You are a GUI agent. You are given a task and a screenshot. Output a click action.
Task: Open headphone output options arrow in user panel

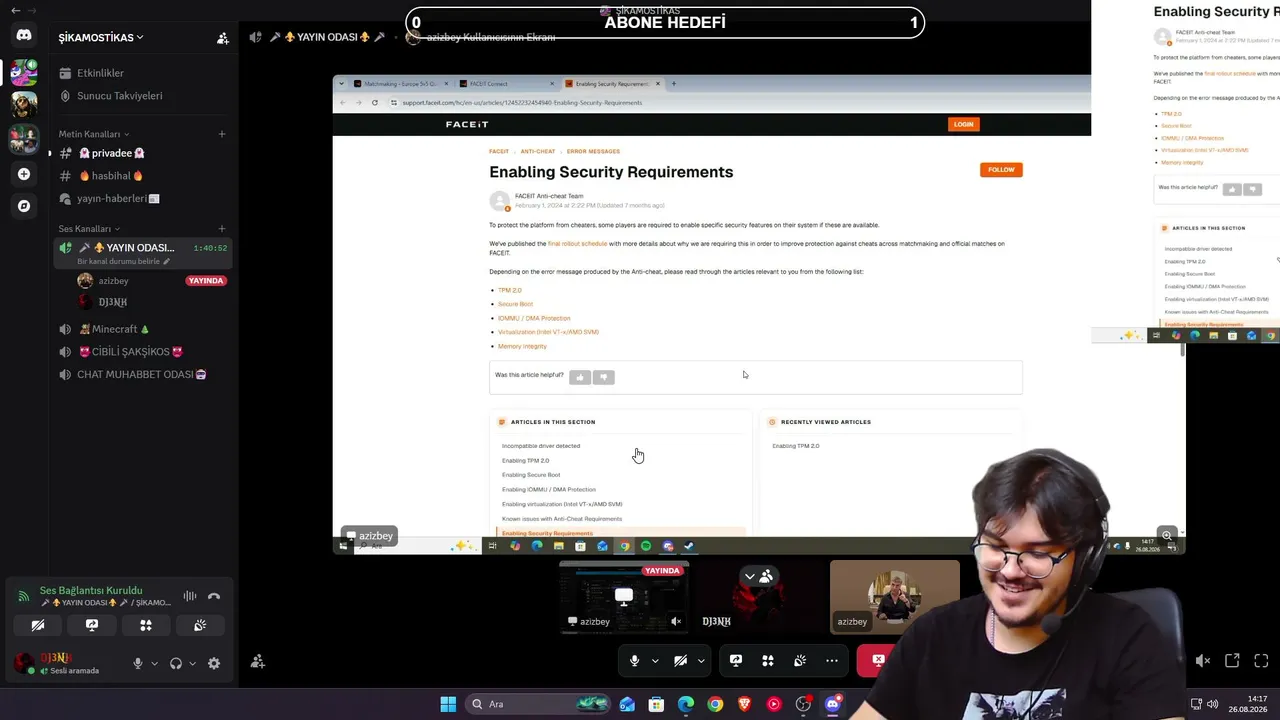[x=192, y=663]
